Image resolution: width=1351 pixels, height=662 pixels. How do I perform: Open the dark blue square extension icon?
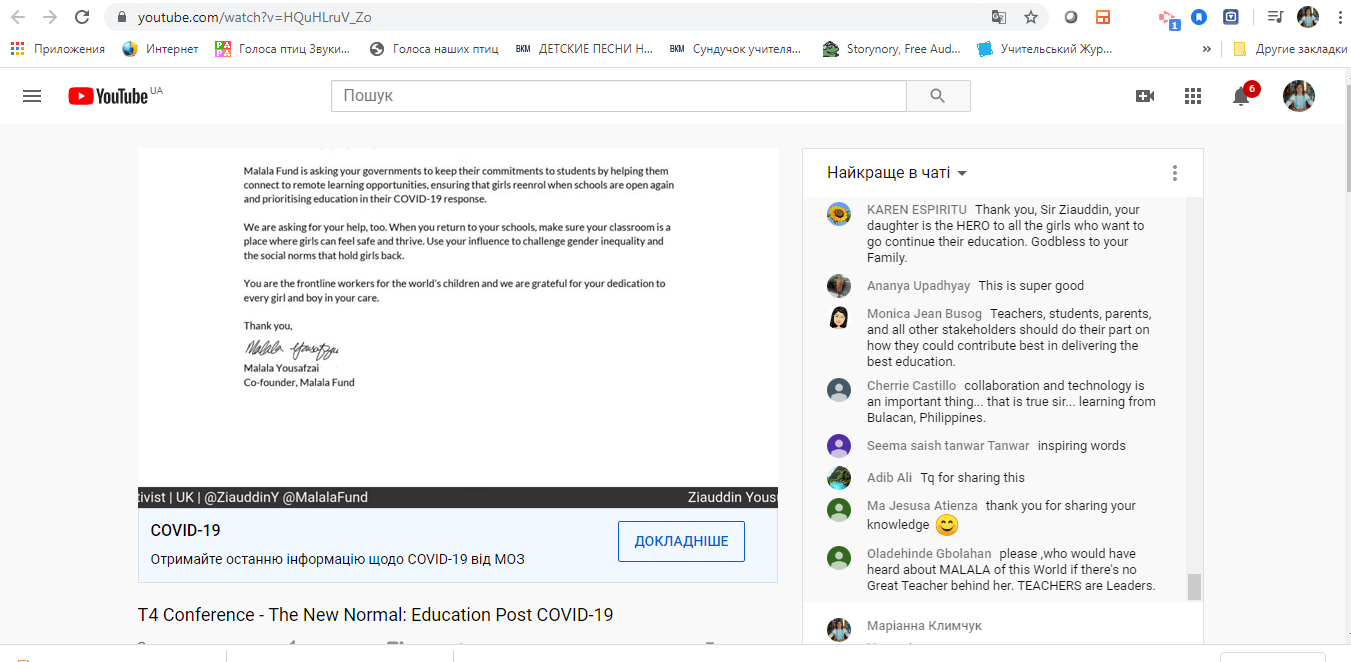[x=1231, y=17]
